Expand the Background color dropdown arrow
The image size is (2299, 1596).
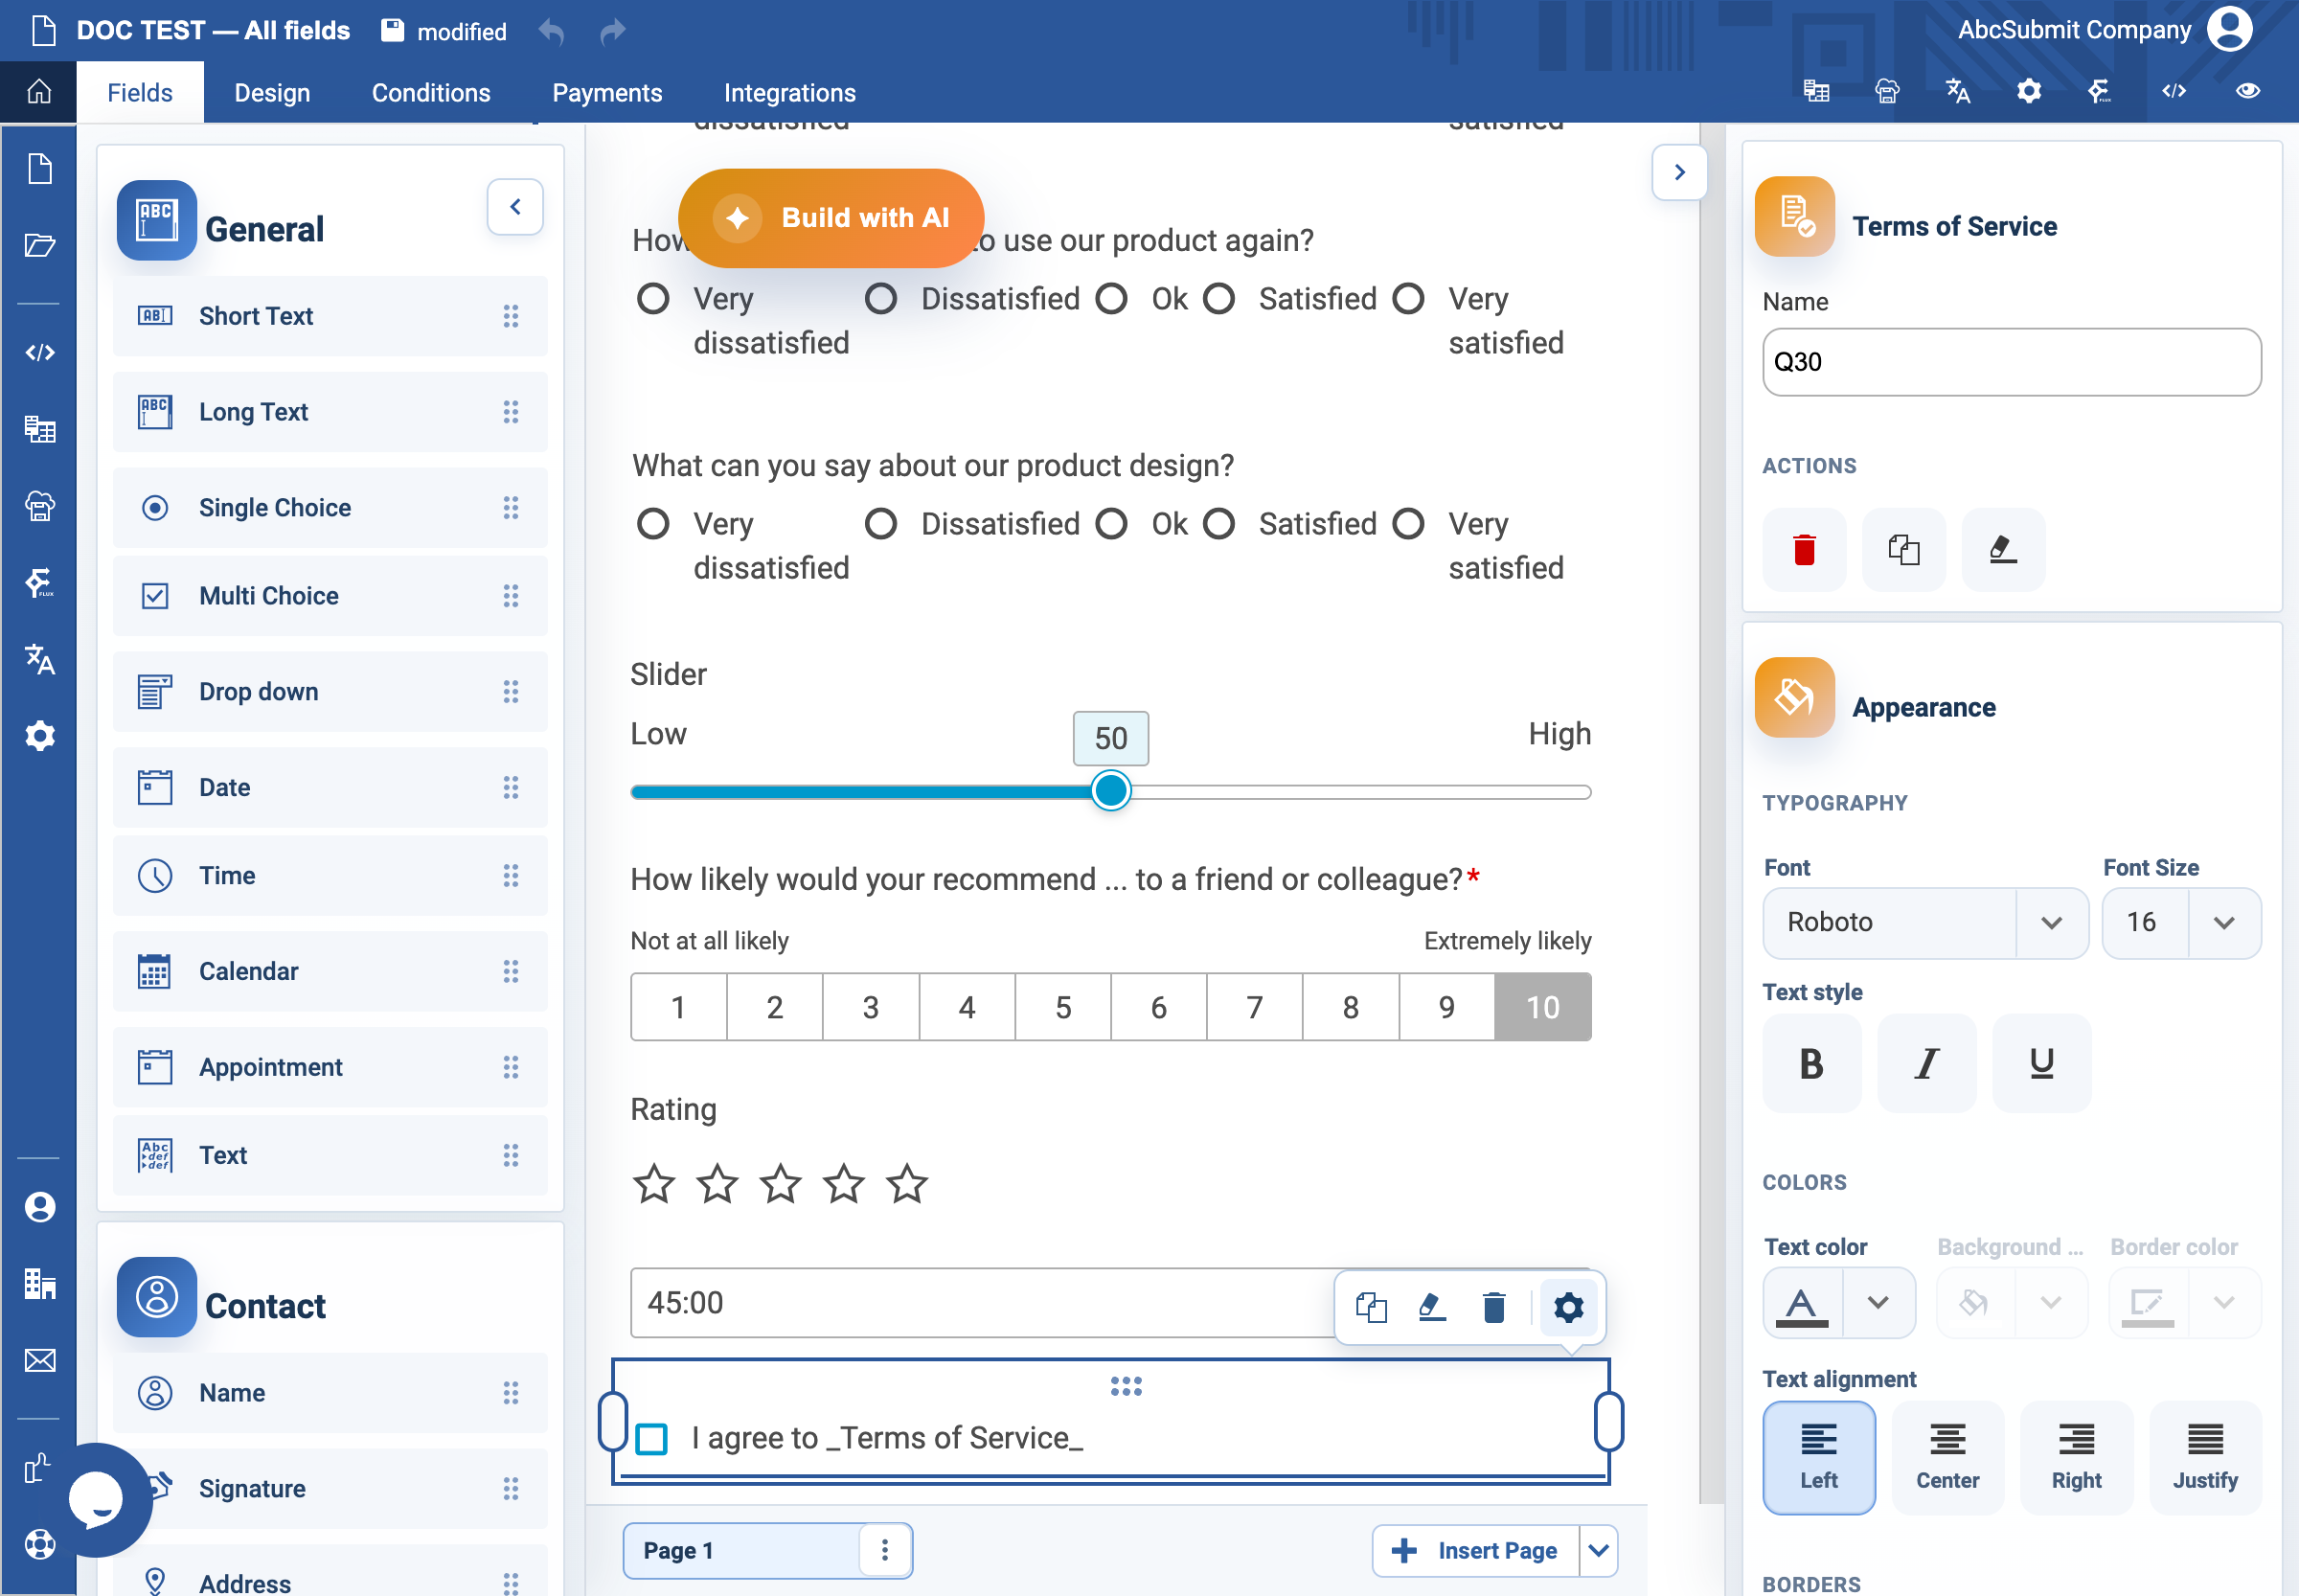tap(2050, 1302)
